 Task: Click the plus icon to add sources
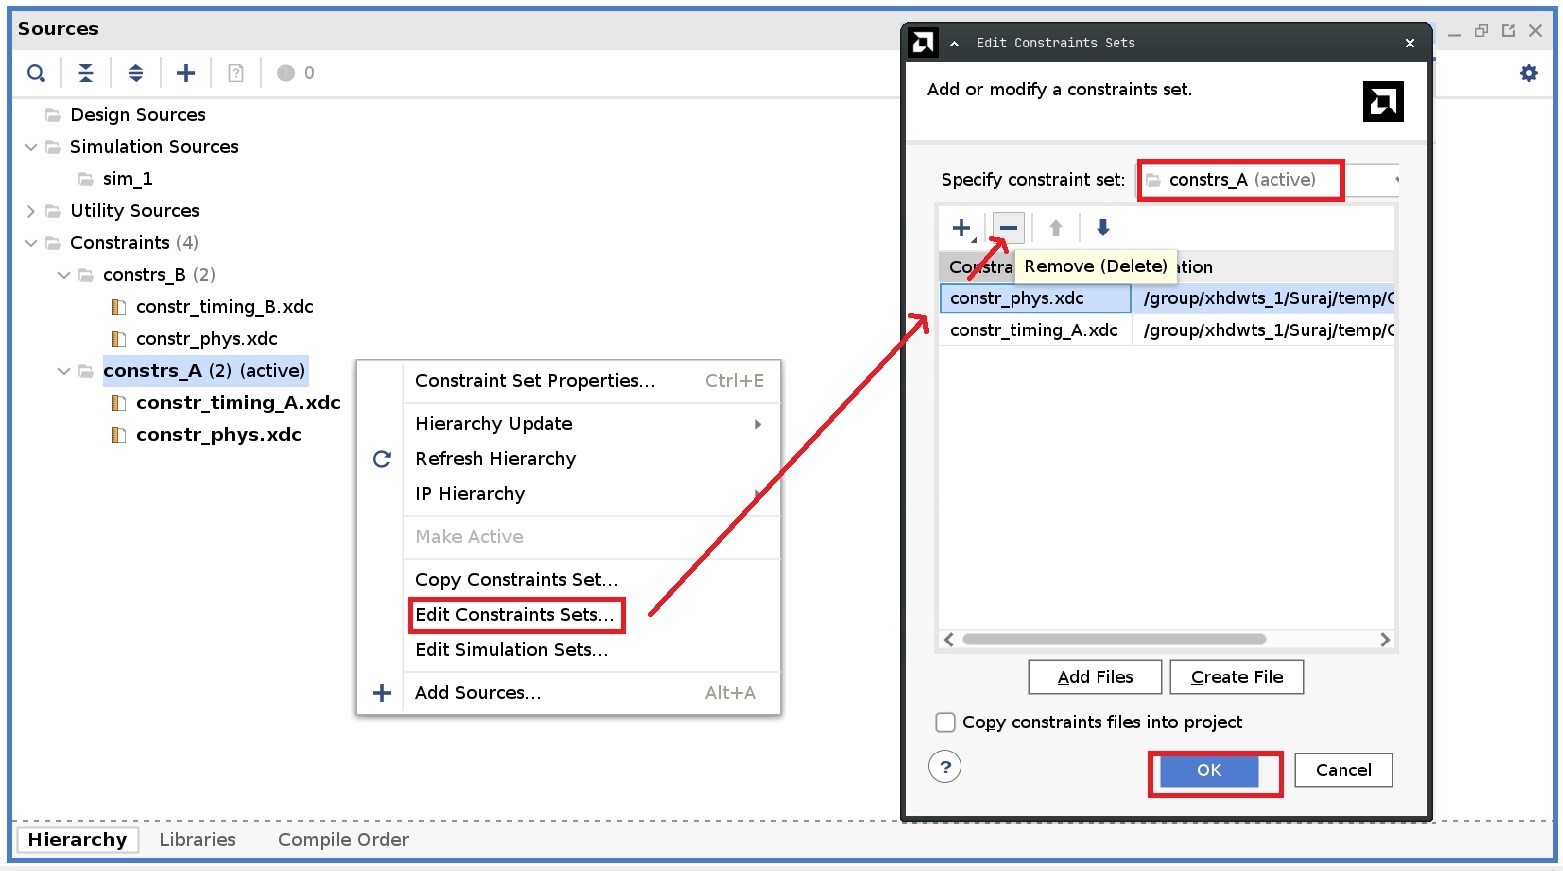(x=186, y=72)
